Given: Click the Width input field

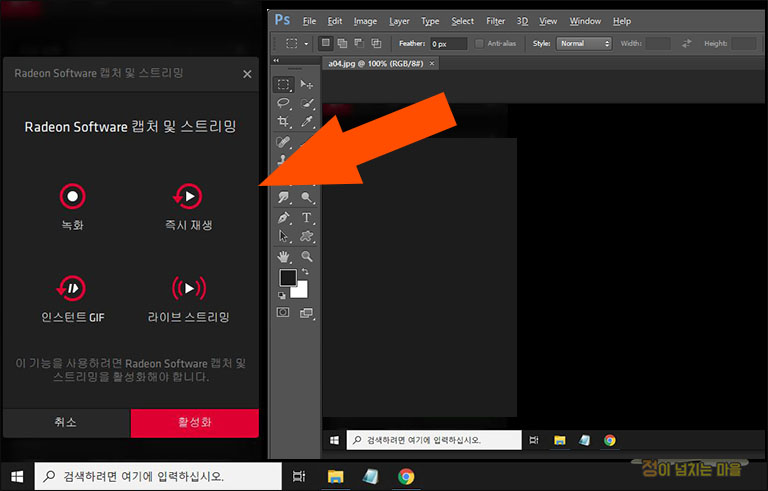Looking at the screenshot, I should 658,44.
